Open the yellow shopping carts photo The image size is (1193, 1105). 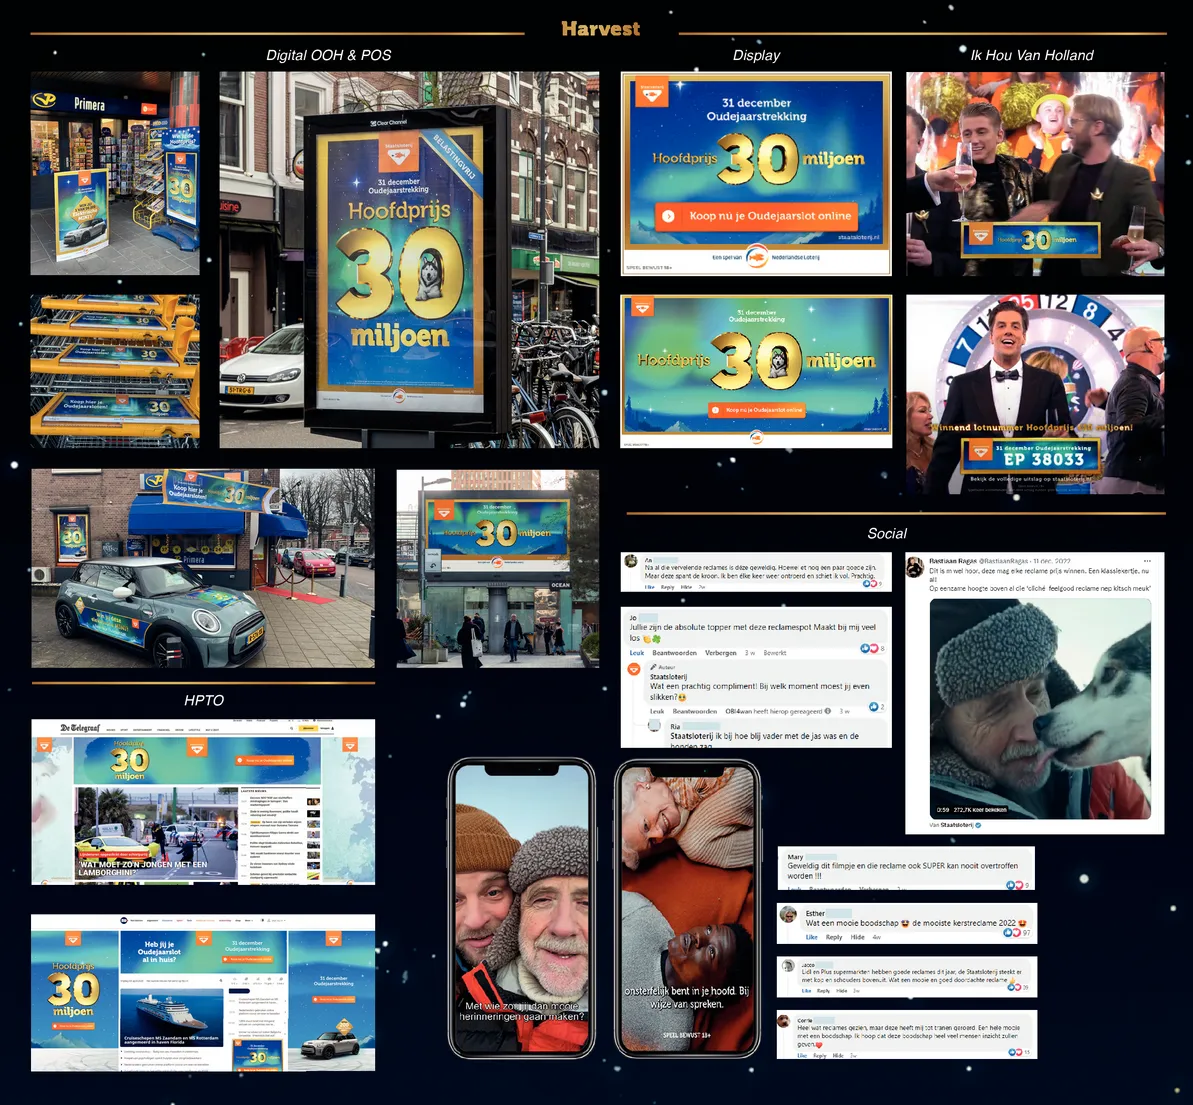coord(115,371)
